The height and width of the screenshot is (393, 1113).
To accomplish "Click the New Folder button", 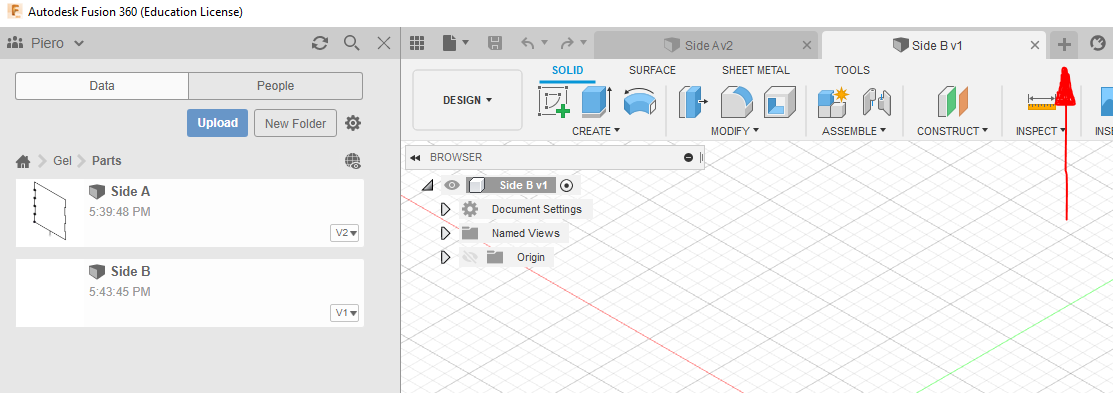I will tap(295, 123).
